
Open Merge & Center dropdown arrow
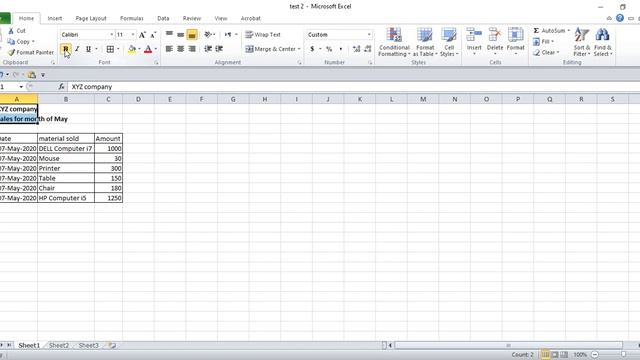299,49
